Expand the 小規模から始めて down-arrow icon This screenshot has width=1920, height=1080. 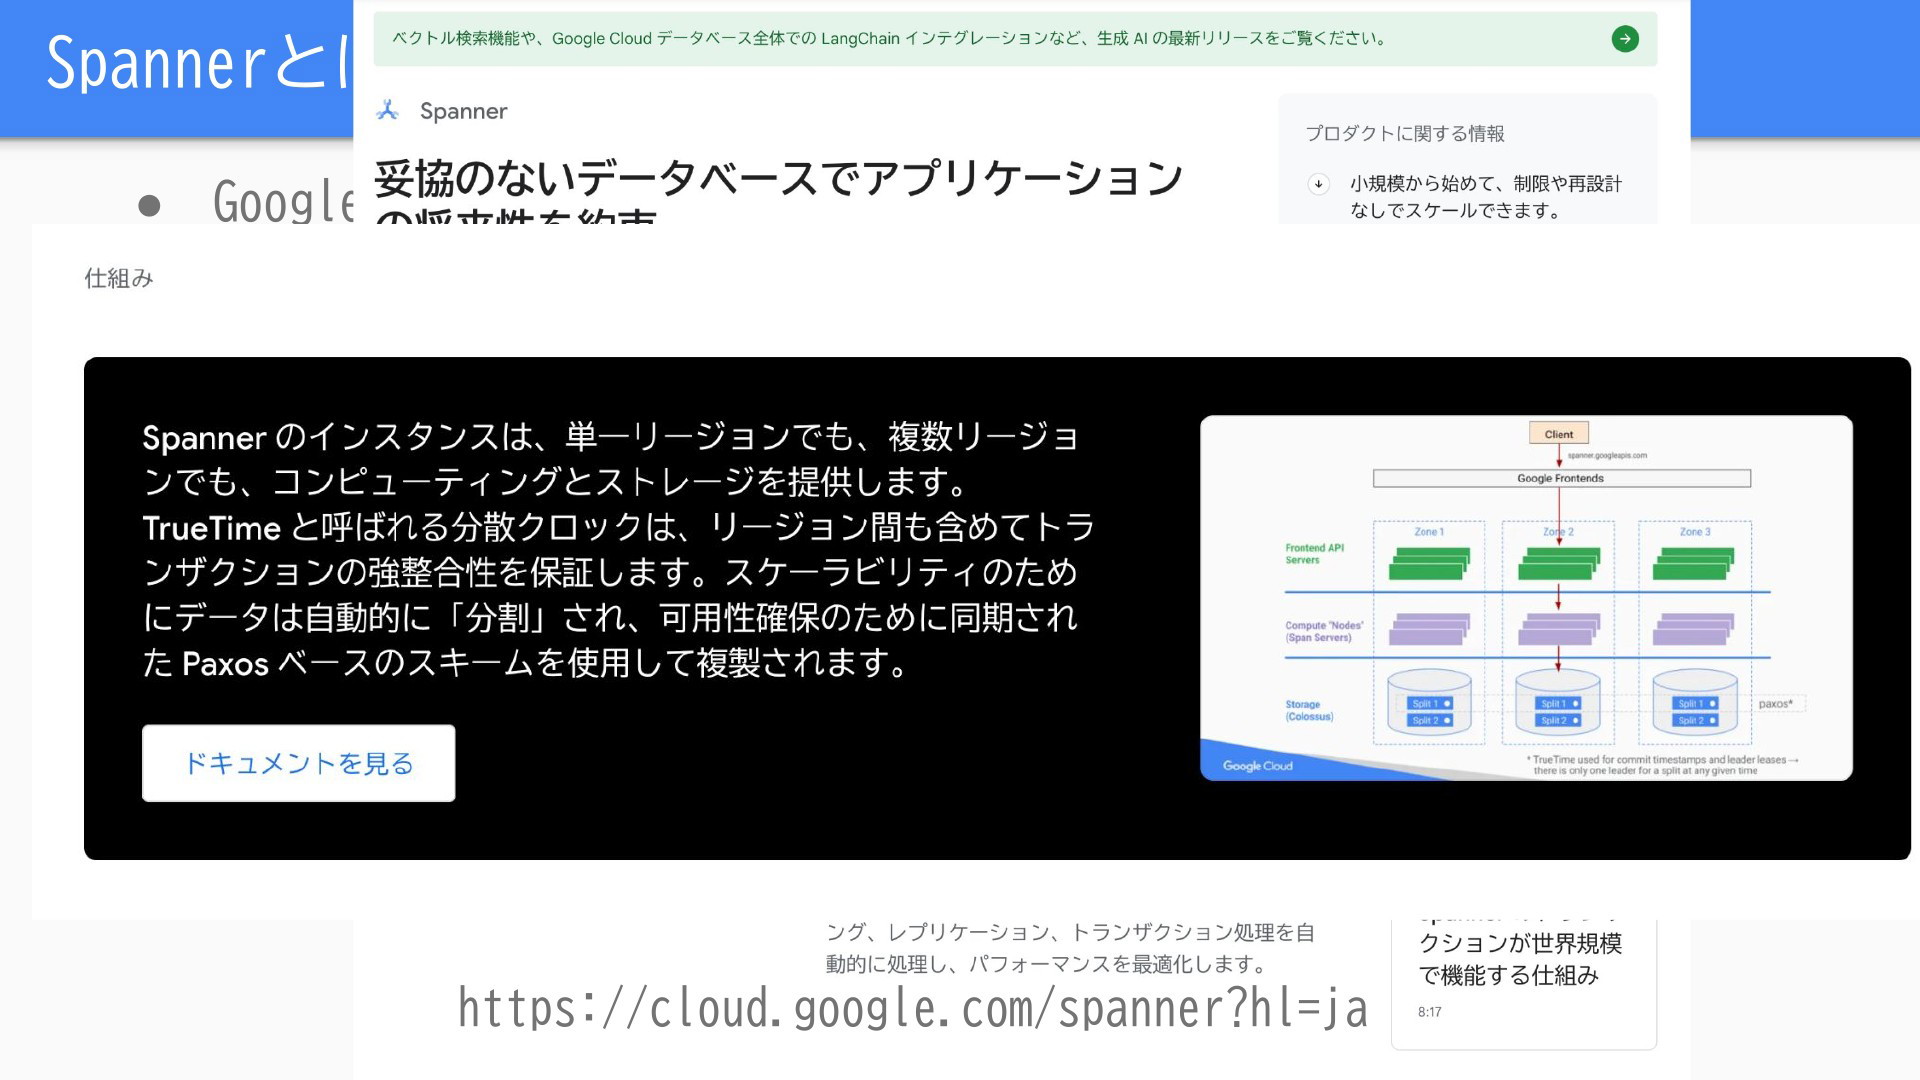pos(1319,184)
